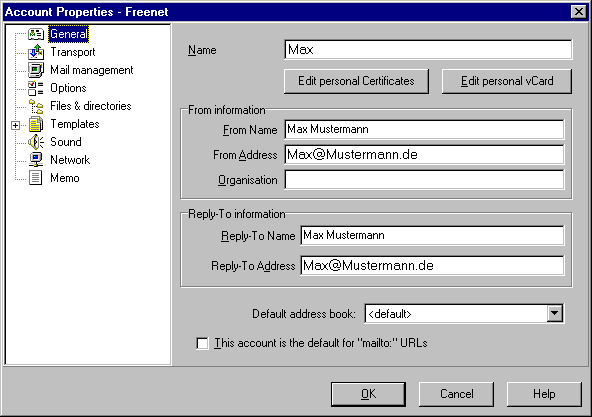Screen dimensions: 592x417
Task: Open the Default address book dropdown arrow
Action: click(x=555, y=314)
